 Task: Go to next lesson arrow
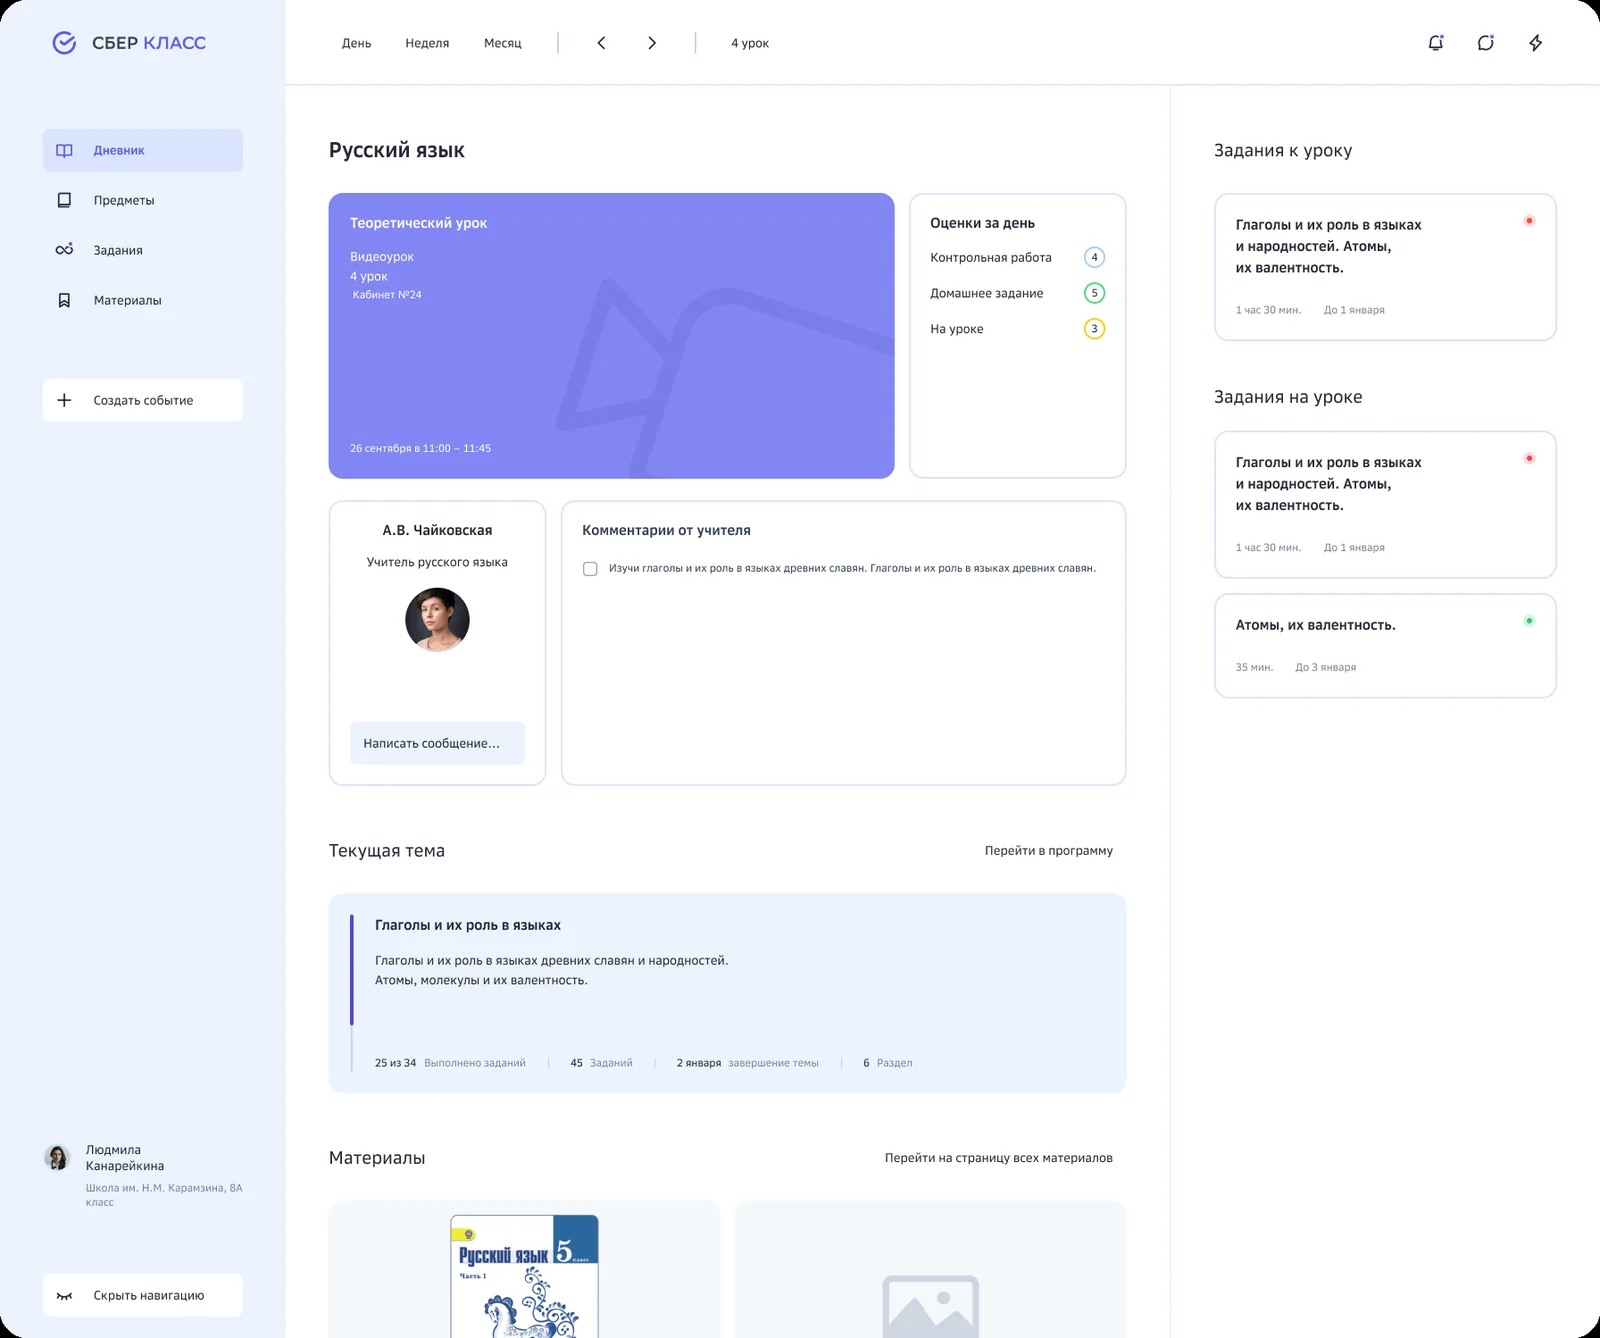click(652, 43)
